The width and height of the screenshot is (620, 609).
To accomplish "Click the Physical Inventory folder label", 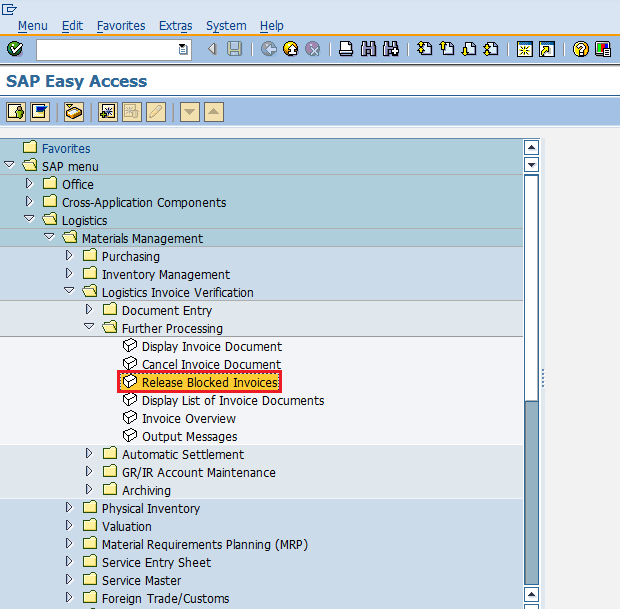I will click(x=151, y=509).
